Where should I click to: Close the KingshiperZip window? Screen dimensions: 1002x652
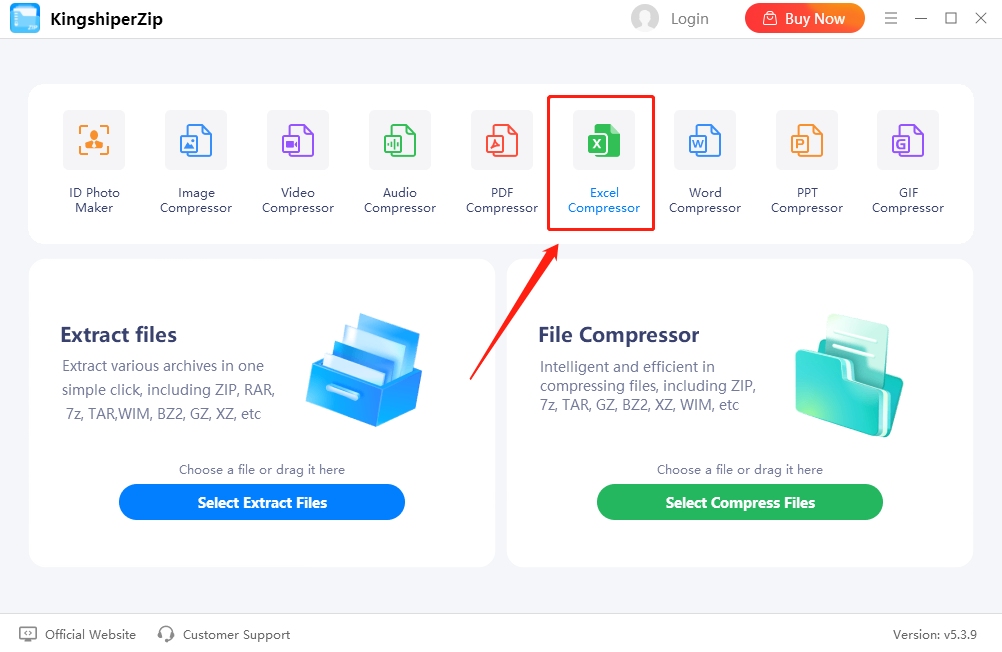tap(981, 18)
